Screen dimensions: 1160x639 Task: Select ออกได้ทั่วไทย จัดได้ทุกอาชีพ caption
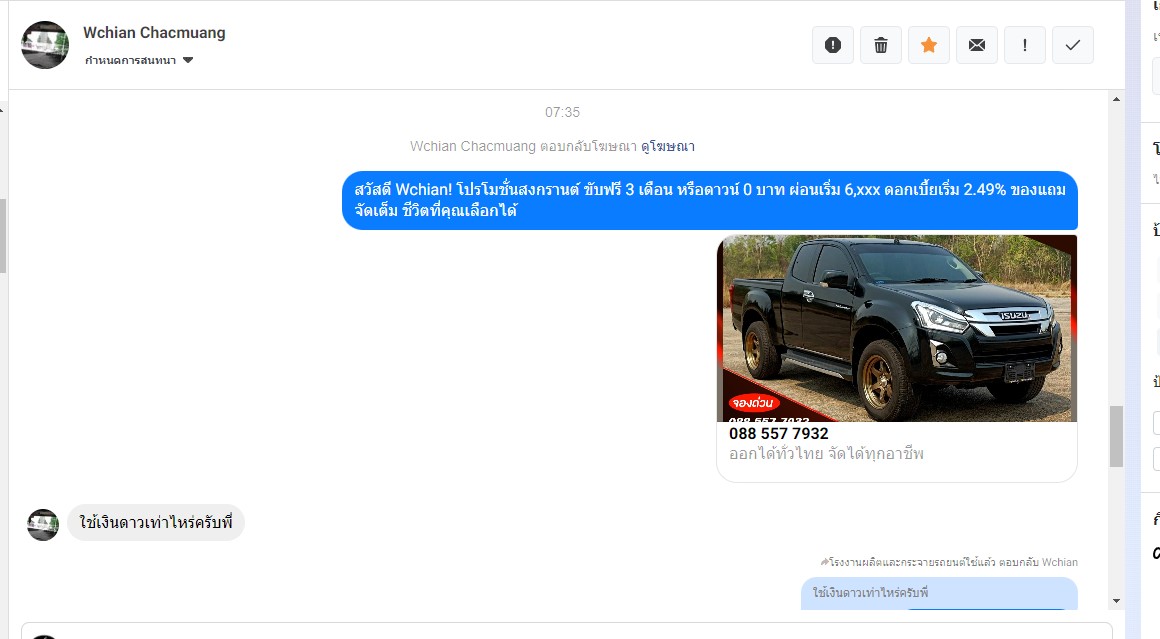tap(826, 453)
